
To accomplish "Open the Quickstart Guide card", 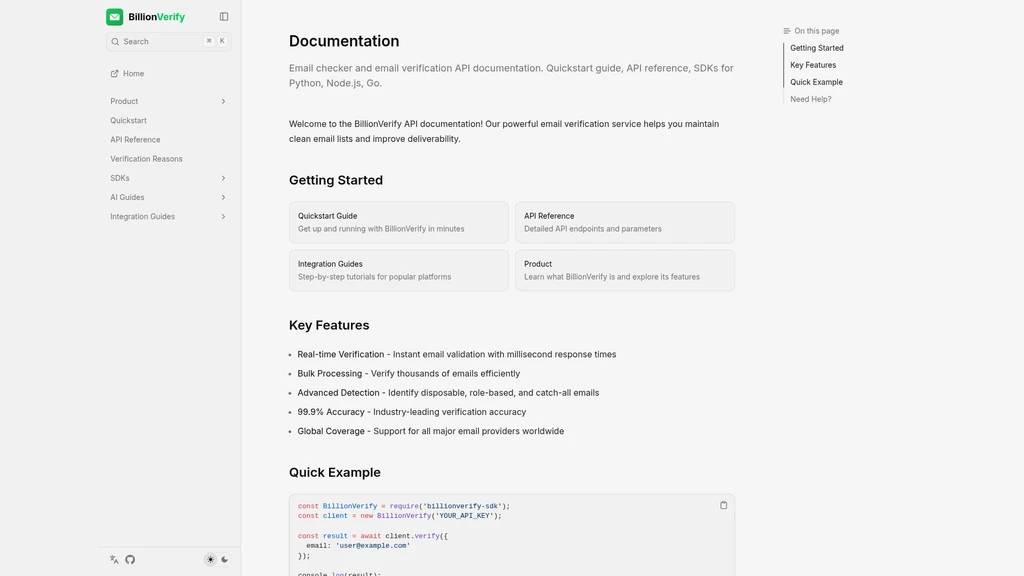I will point(398,222).
